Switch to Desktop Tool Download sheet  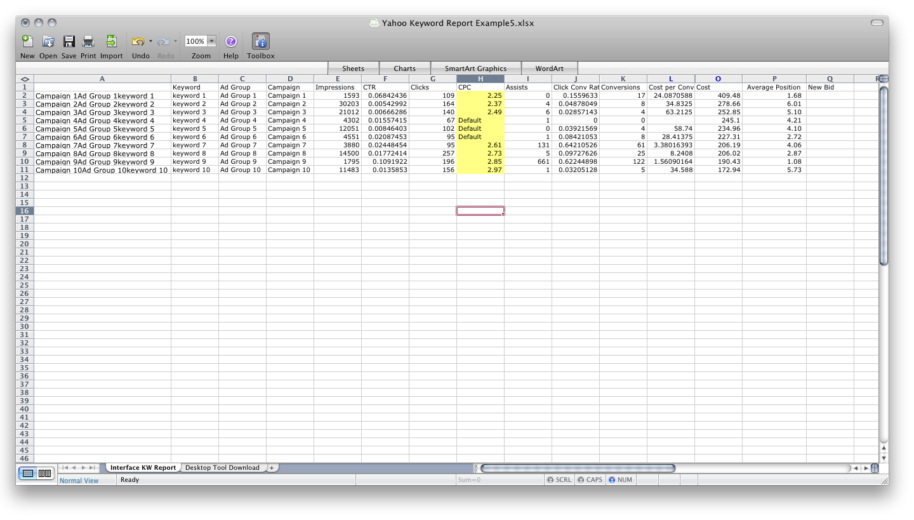pos(222,468)
